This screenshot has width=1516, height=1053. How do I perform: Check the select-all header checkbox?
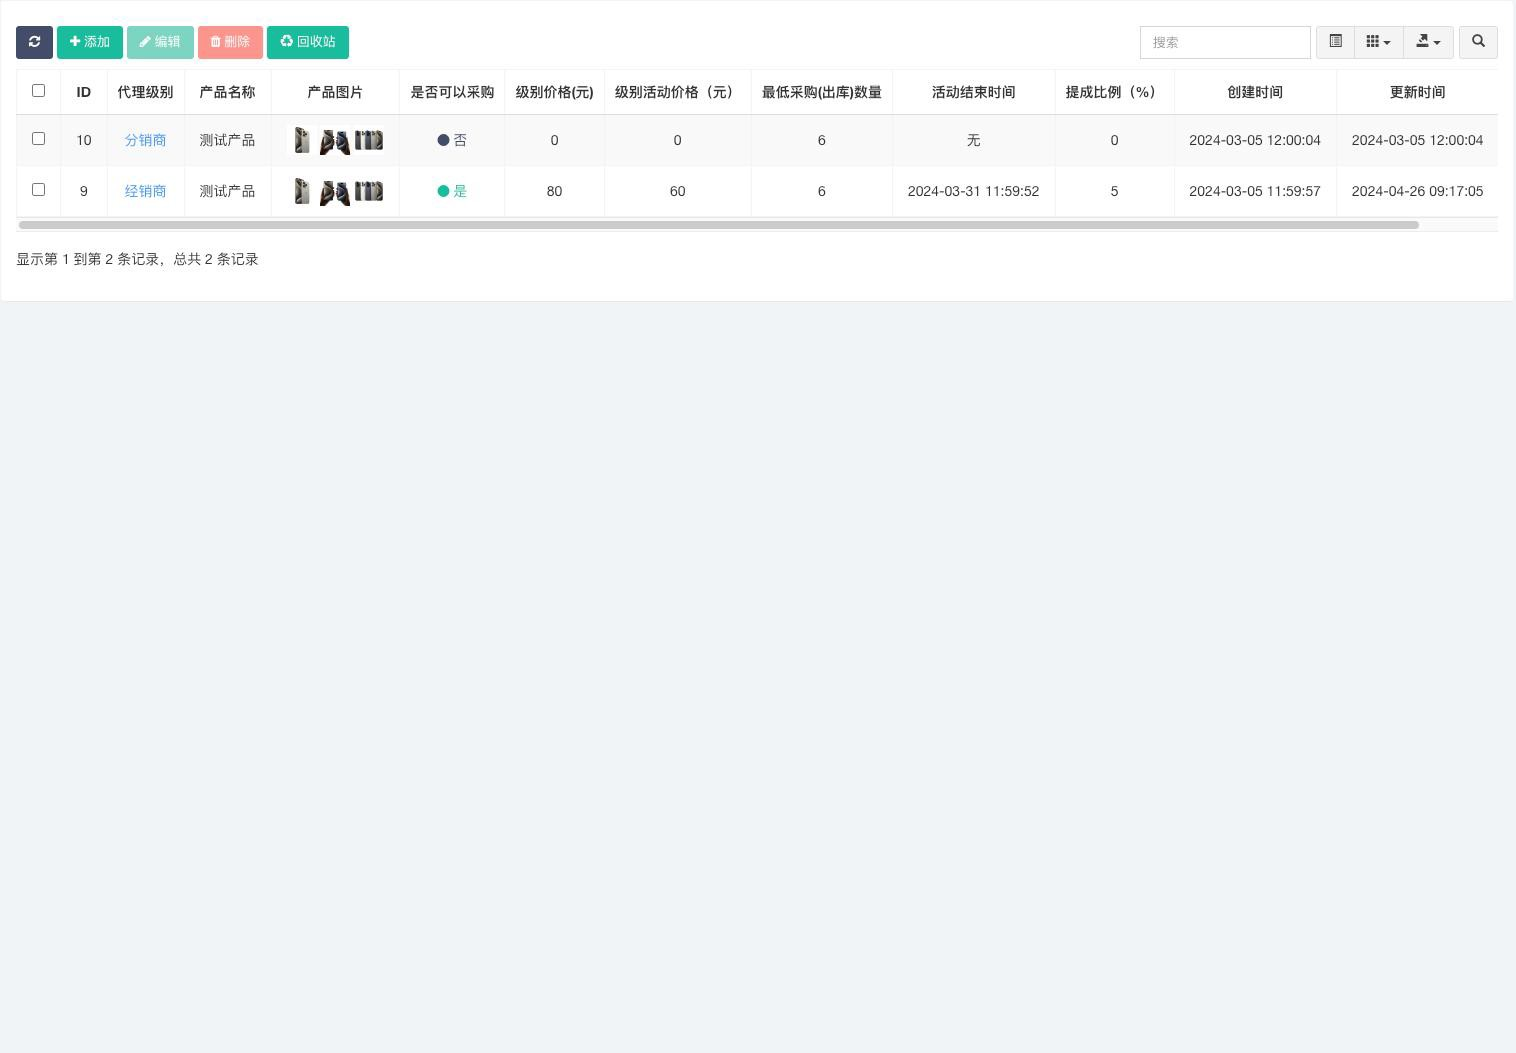38,90
